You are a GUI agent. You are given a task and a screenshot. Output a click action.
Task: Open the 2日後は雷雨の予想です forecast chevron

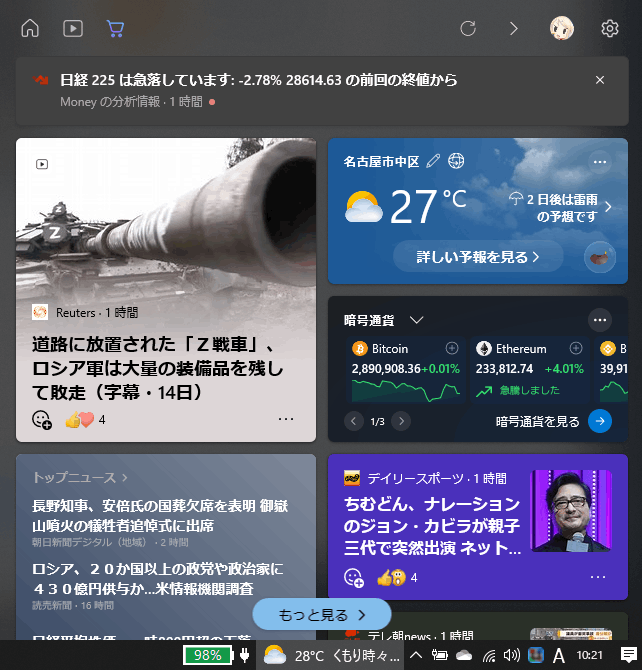(608, 207)
